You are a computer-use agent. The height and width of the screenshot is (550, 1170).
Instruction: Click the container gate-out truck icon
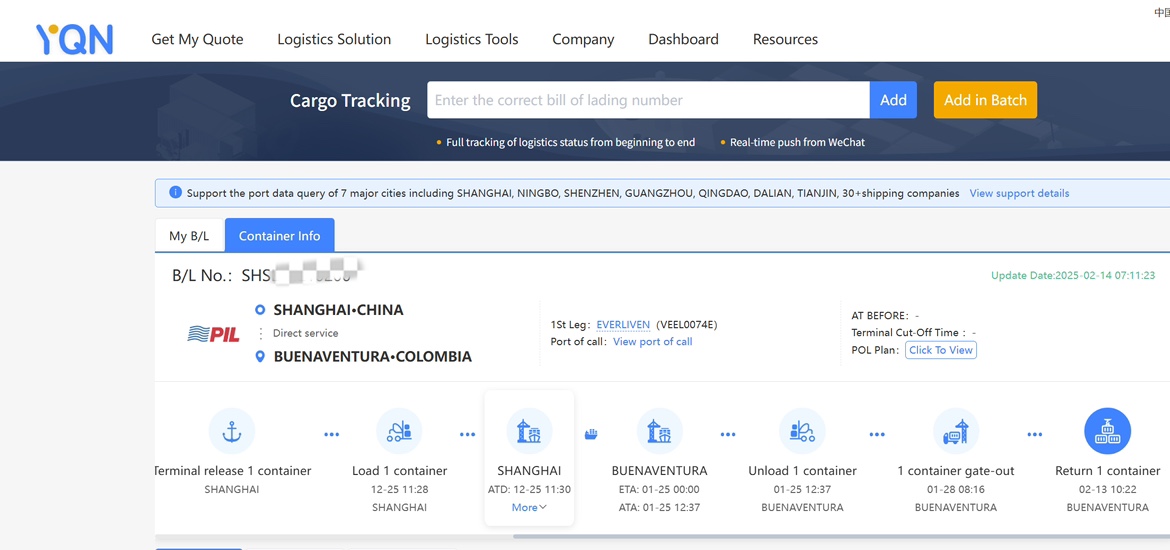(x=956, y=431)
